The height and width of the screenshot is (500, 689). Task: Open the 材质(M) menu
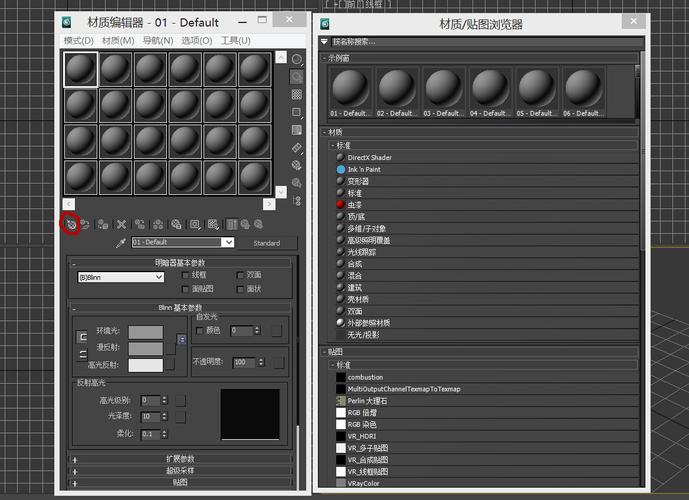[x=116, y=40]
